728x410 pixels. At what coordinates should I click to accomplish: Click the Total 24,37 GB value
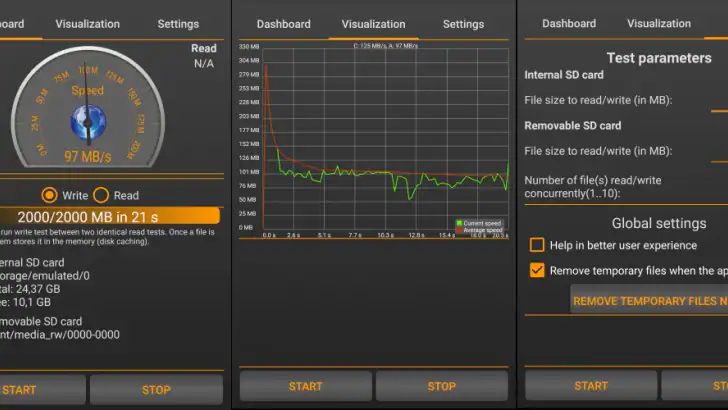click(x=30, y=289)
